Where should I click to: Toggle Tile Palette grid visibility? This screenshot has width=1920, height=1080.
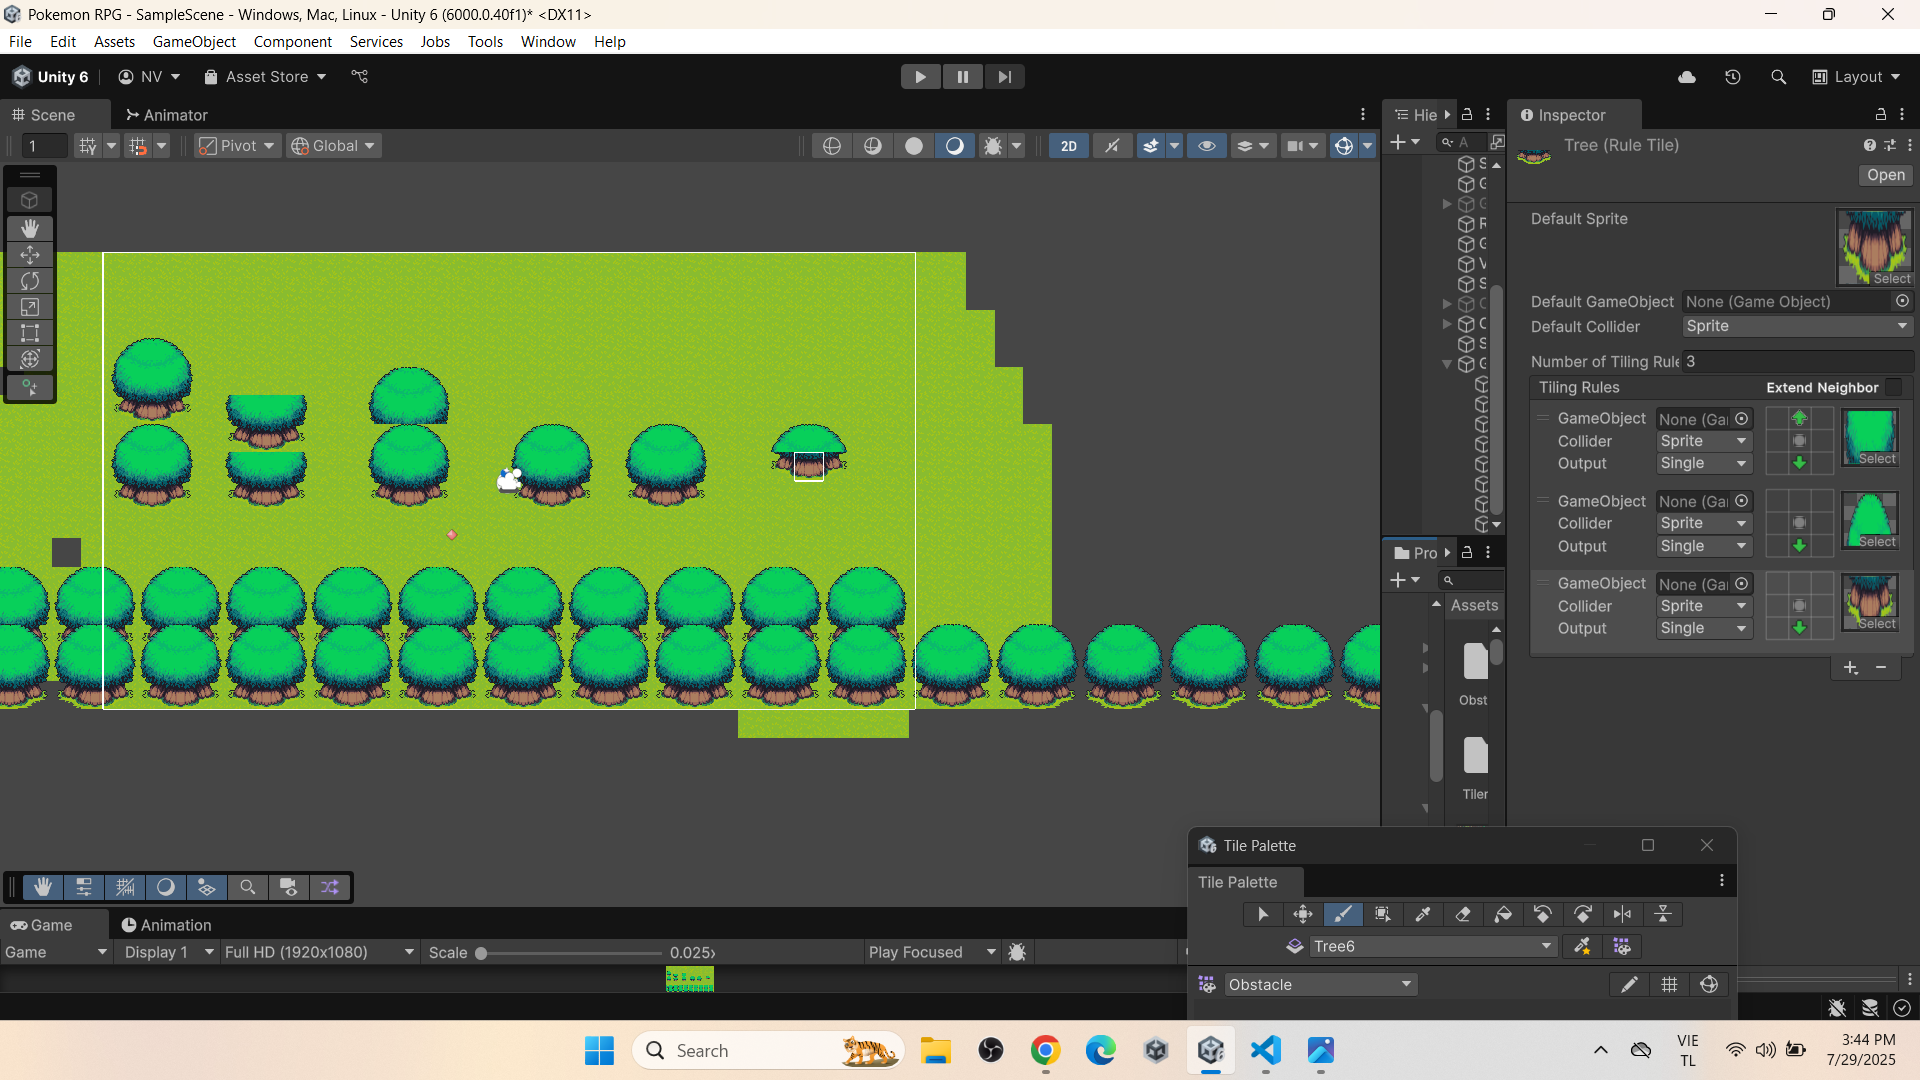(1669, 985)
